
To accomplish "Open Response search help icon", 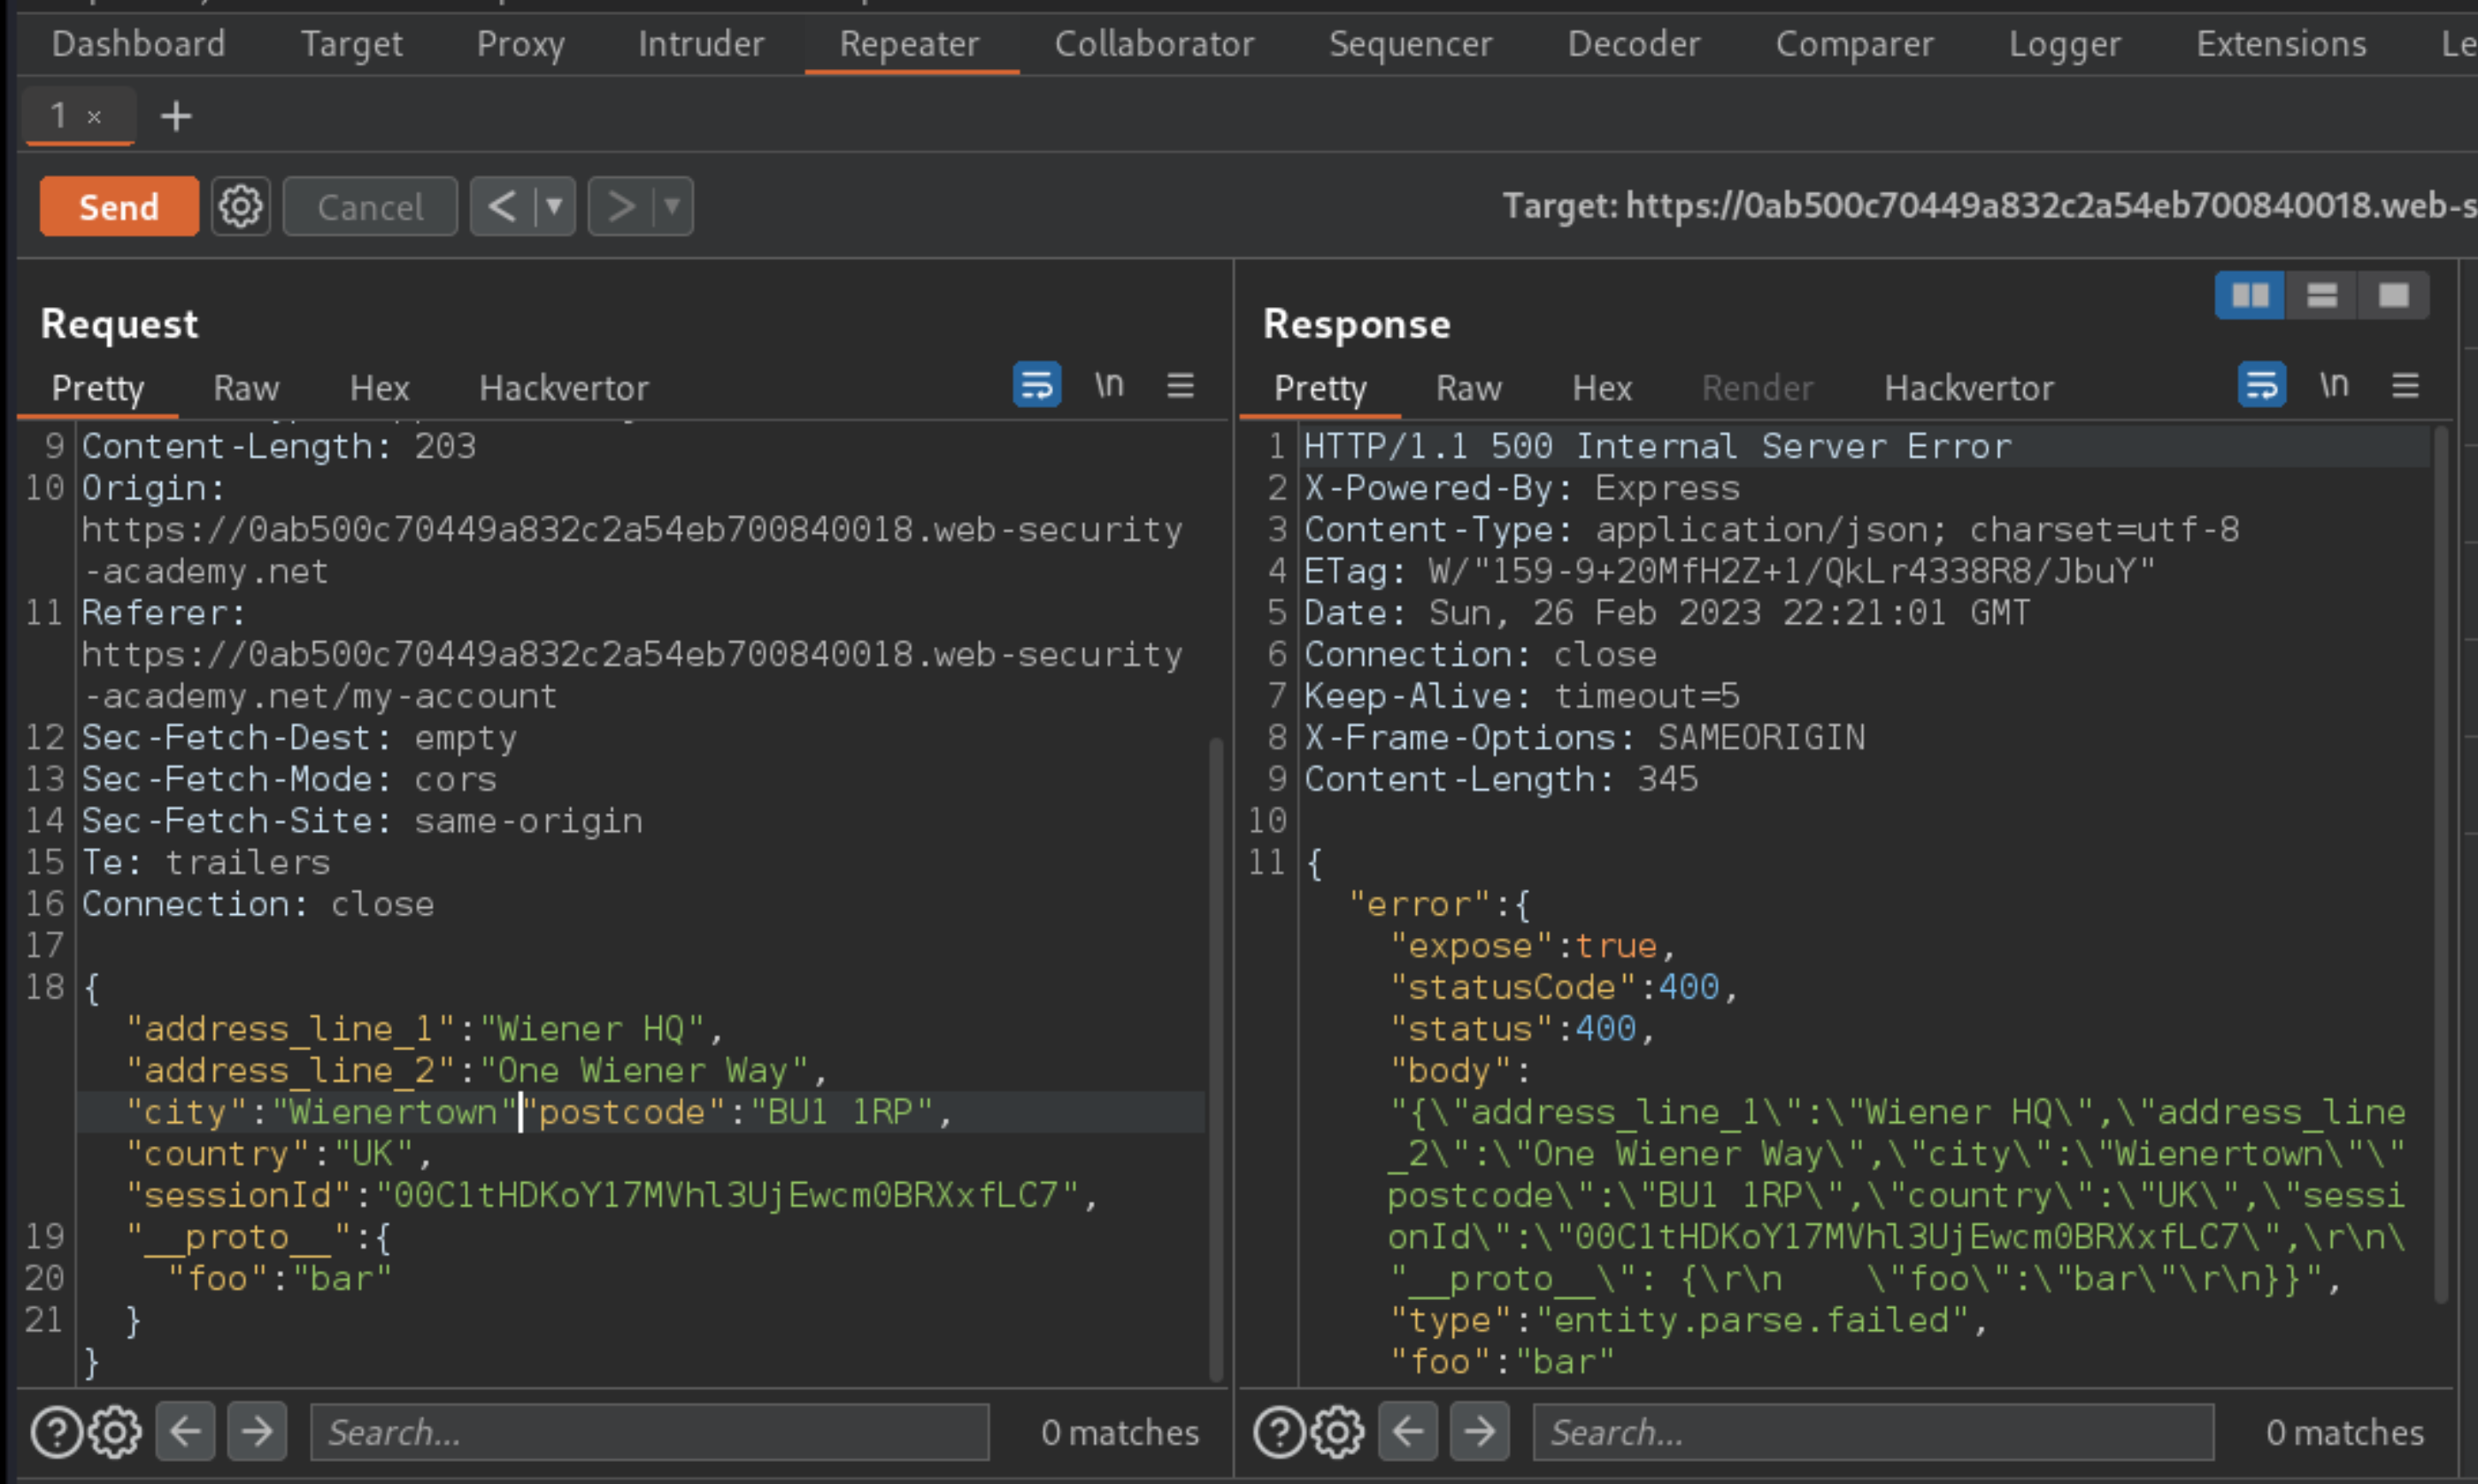I will click(1279, 1432).
